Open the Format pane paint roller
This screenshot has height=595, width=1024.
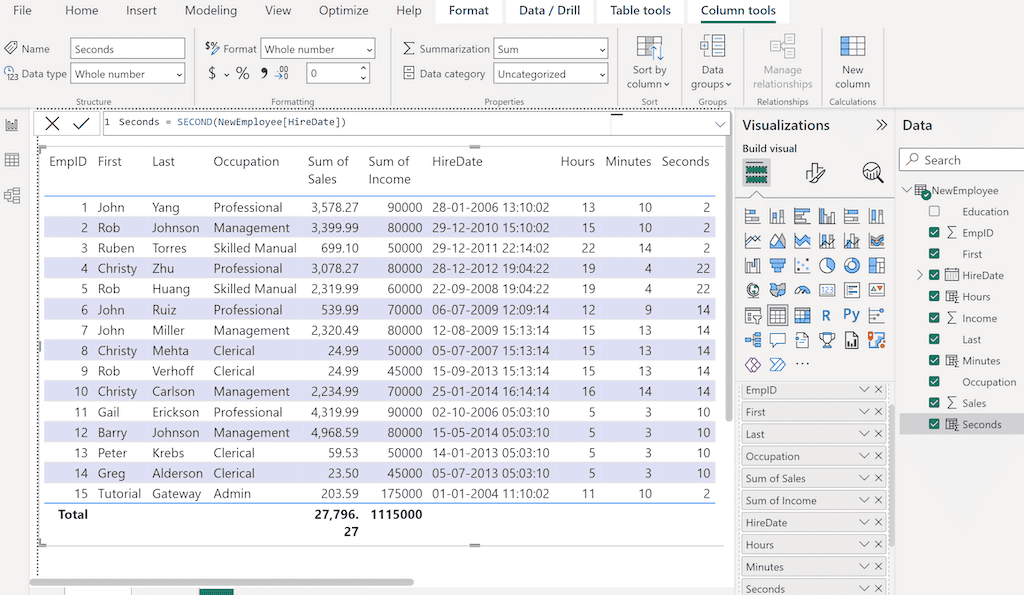click(x=814, y=173)
